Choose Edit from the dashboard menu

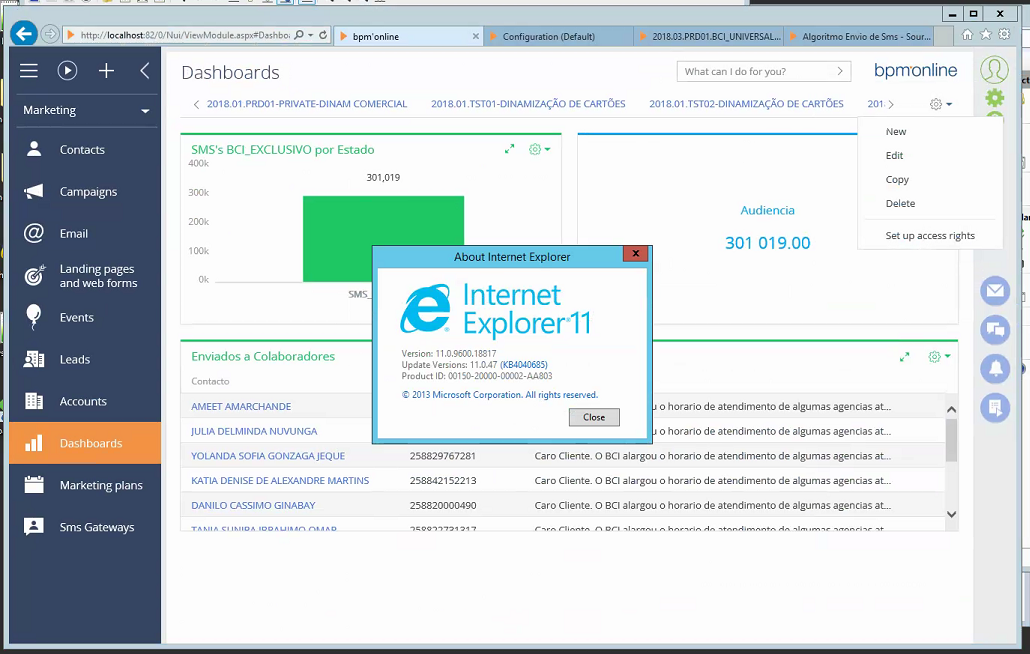pyautogui.click(x=894, y=156)
